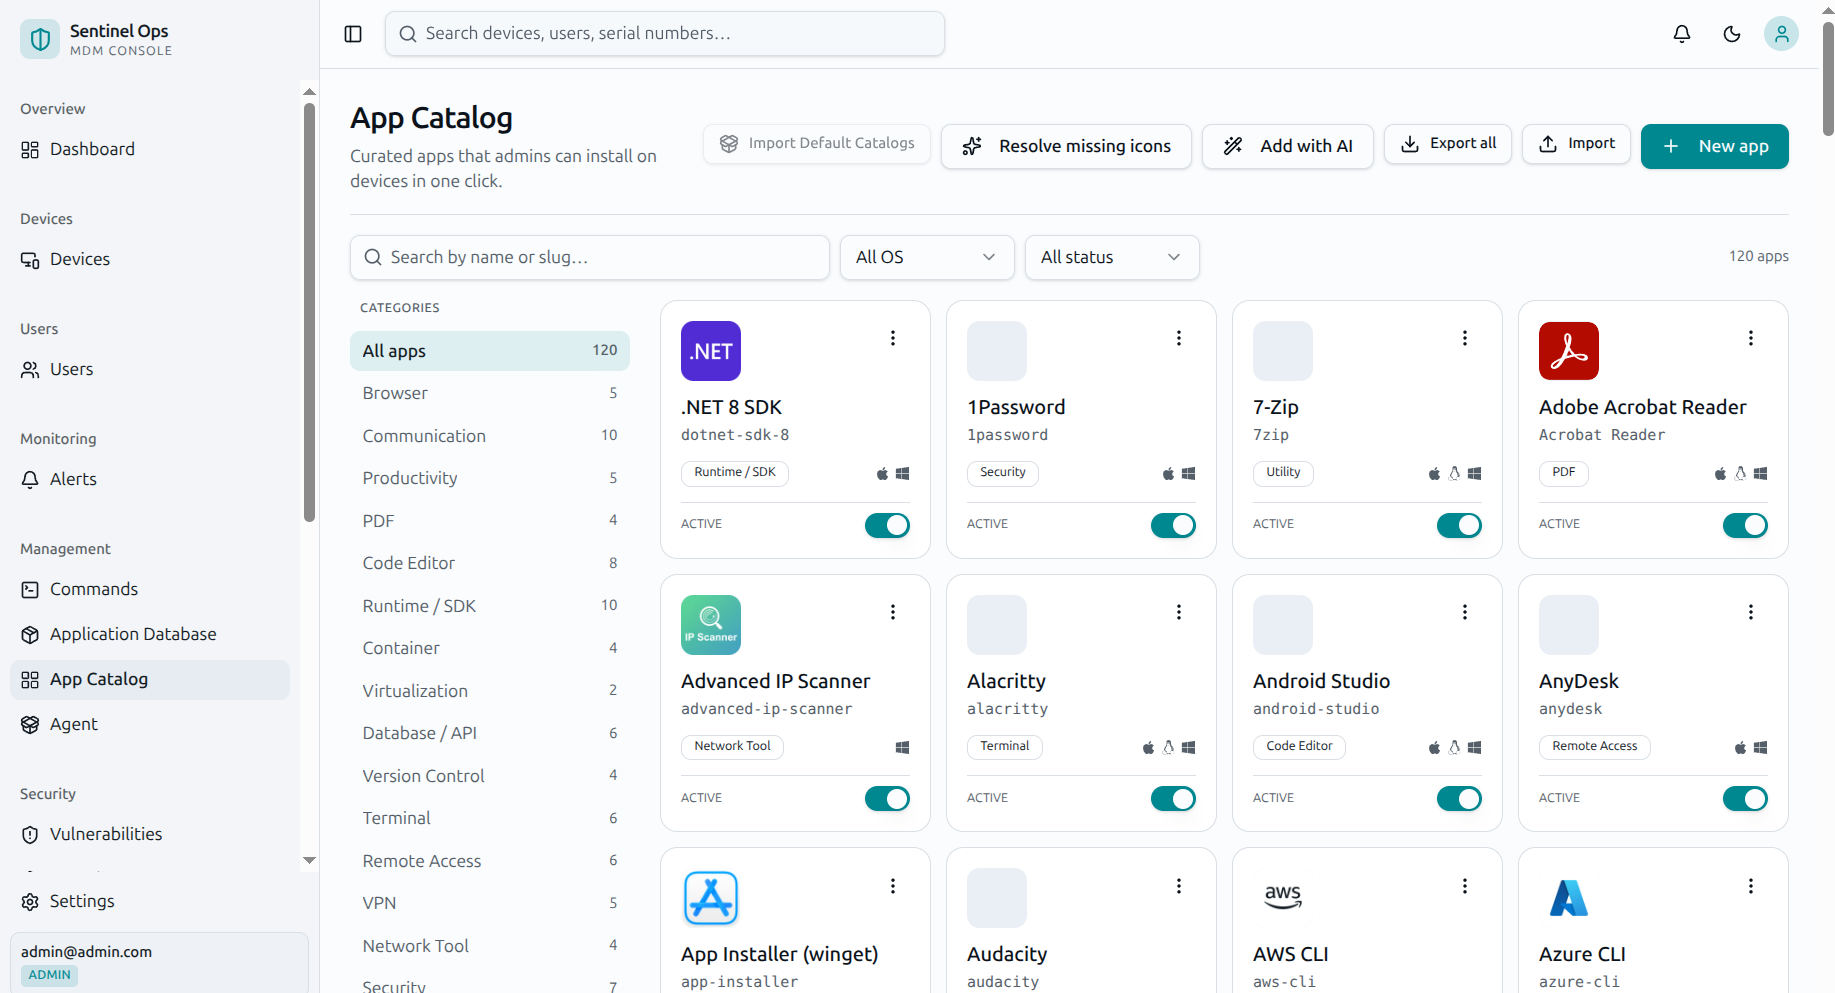This screenshot has width=1835, height=993.
Task: Filter by Productivity category
Action: pyautogui.click(x=490, y=478)
